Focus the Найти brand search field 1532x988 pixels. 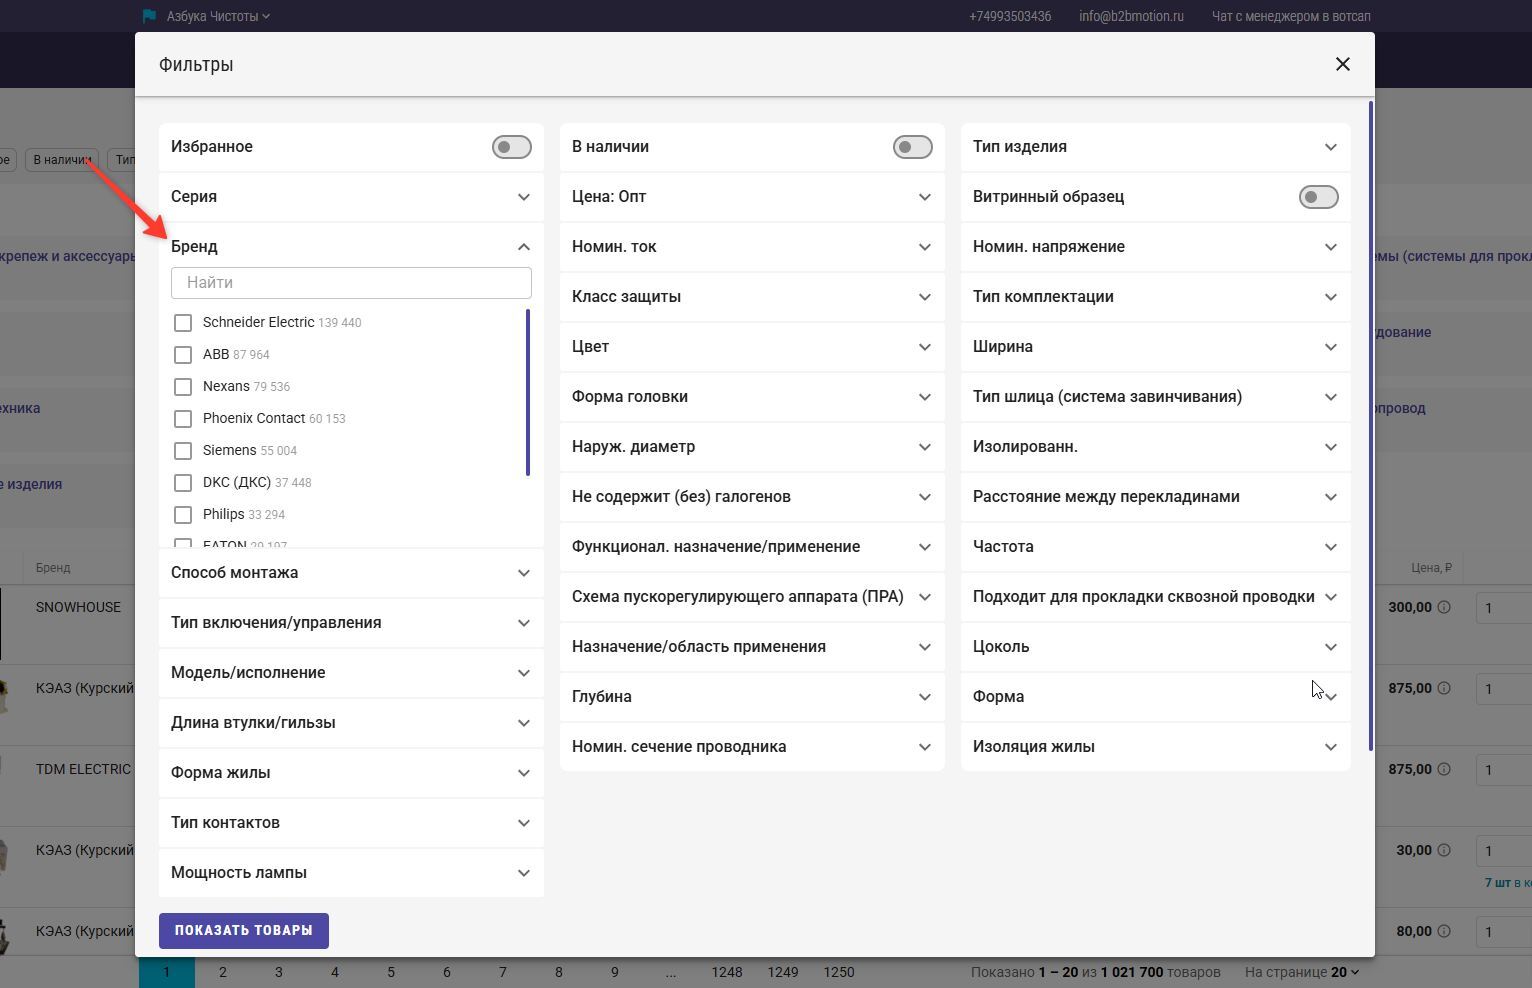tap(351, 283)
